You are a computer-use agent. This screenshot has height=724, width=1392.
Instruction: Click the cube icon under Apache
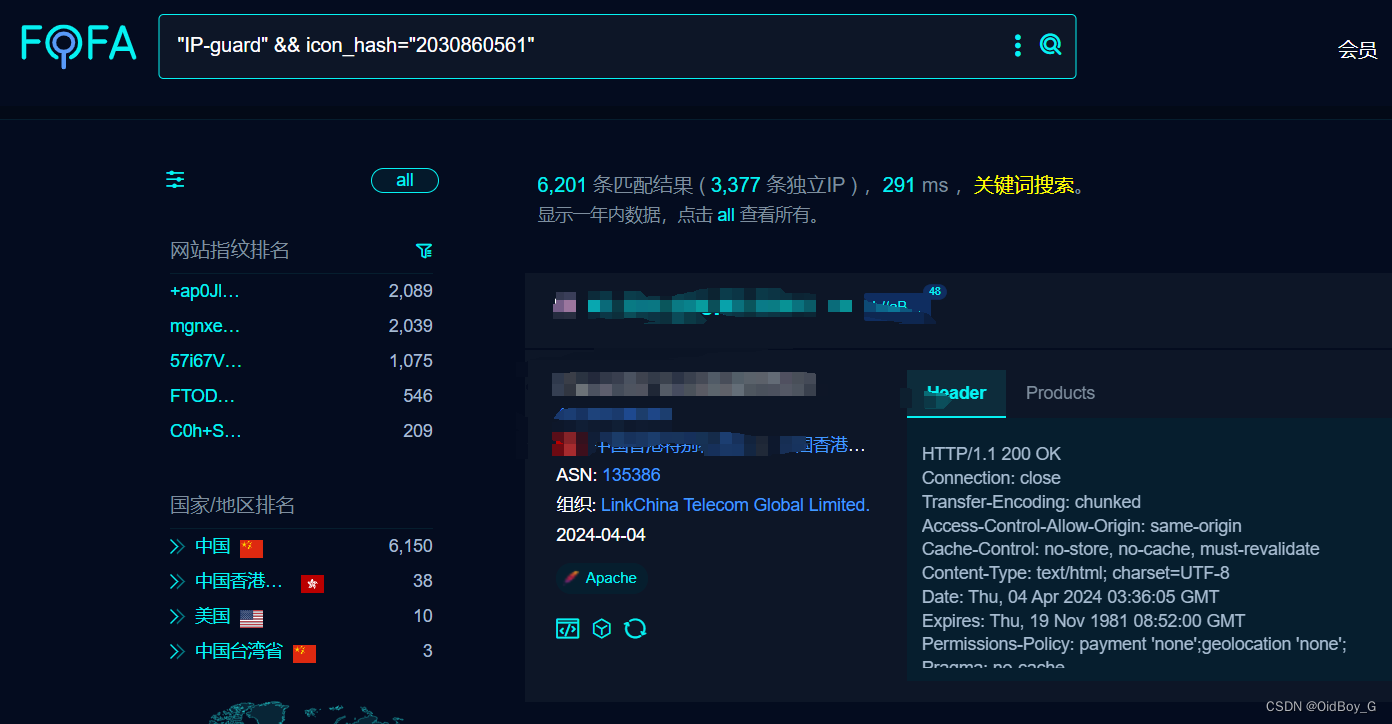click(x=601, y=628)
